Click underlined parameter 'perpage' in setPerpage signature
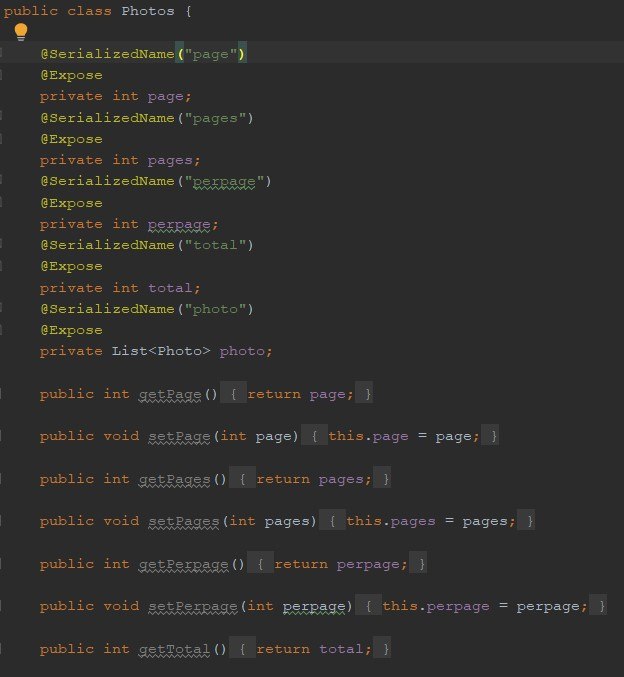Image resolution: width=624 pixels, height=677 pixels. click(314, 606)
